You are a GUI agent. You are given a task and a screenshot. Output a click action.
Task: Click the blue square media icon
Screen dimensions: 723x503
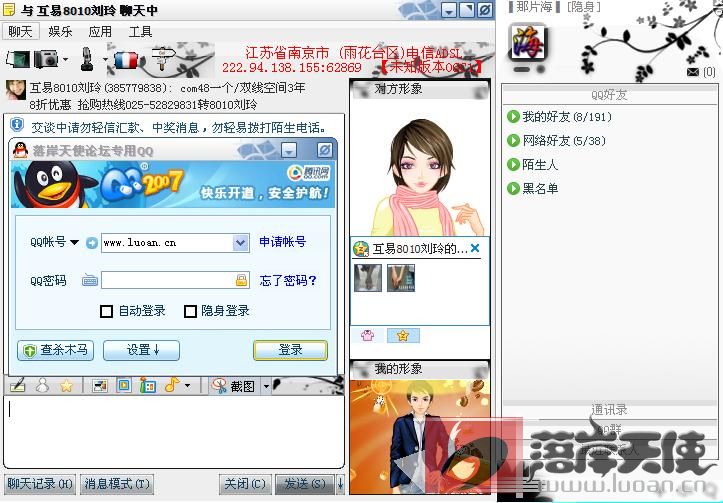click(x=124, y=385)
